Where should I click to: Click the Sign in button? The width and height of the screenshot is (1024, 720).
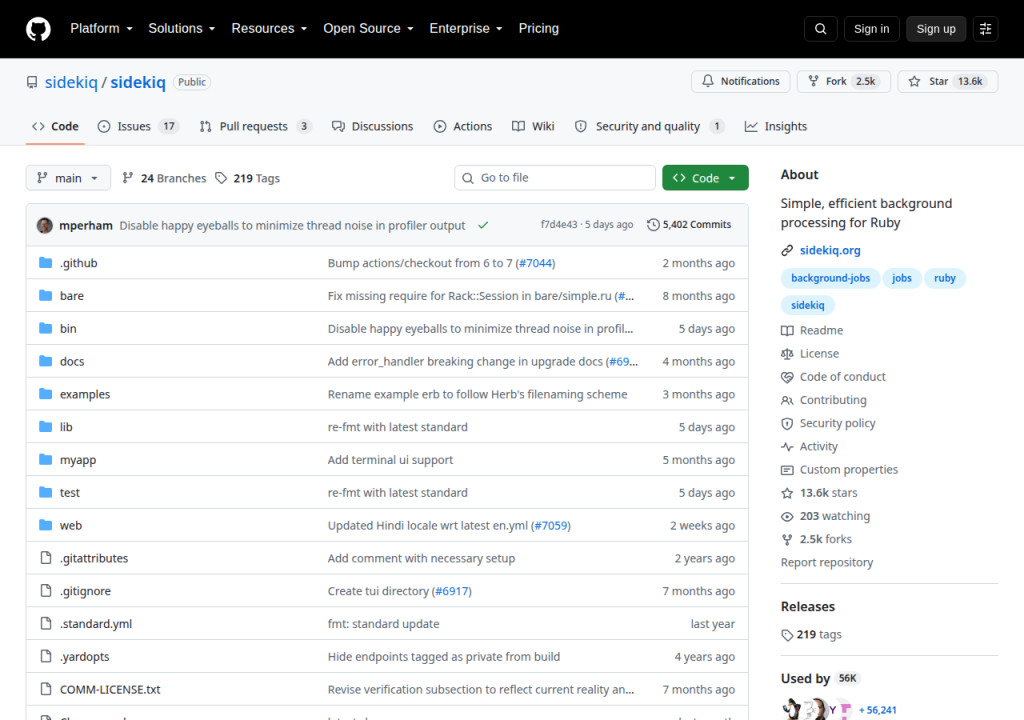tap(871, 29)
